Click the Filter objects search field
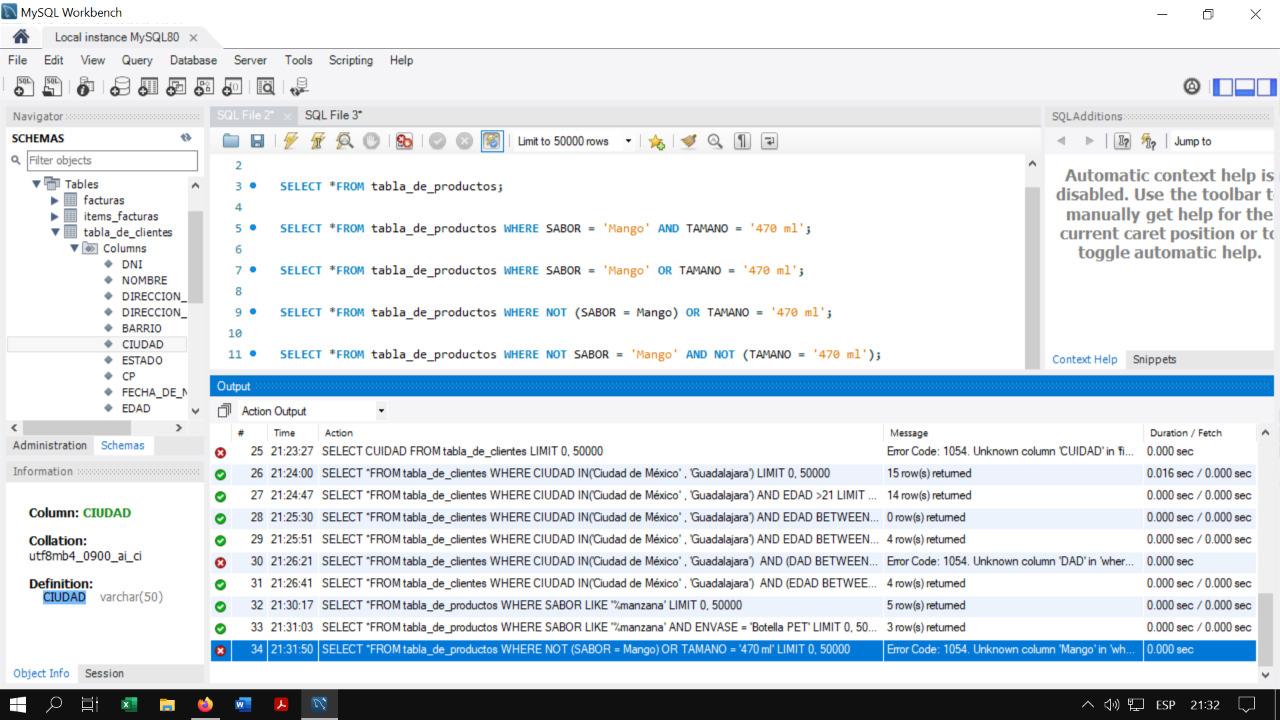The height and width of the screenshot is (720, 1280). [111, 160]
